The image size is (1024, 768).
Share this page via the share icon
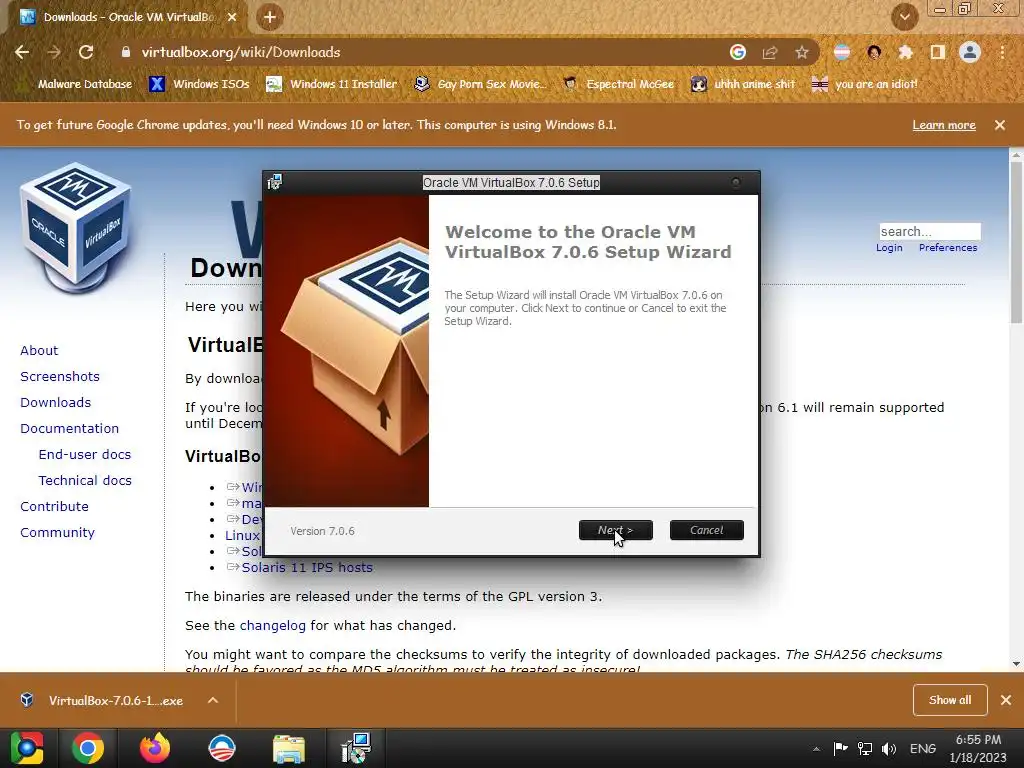770,52
